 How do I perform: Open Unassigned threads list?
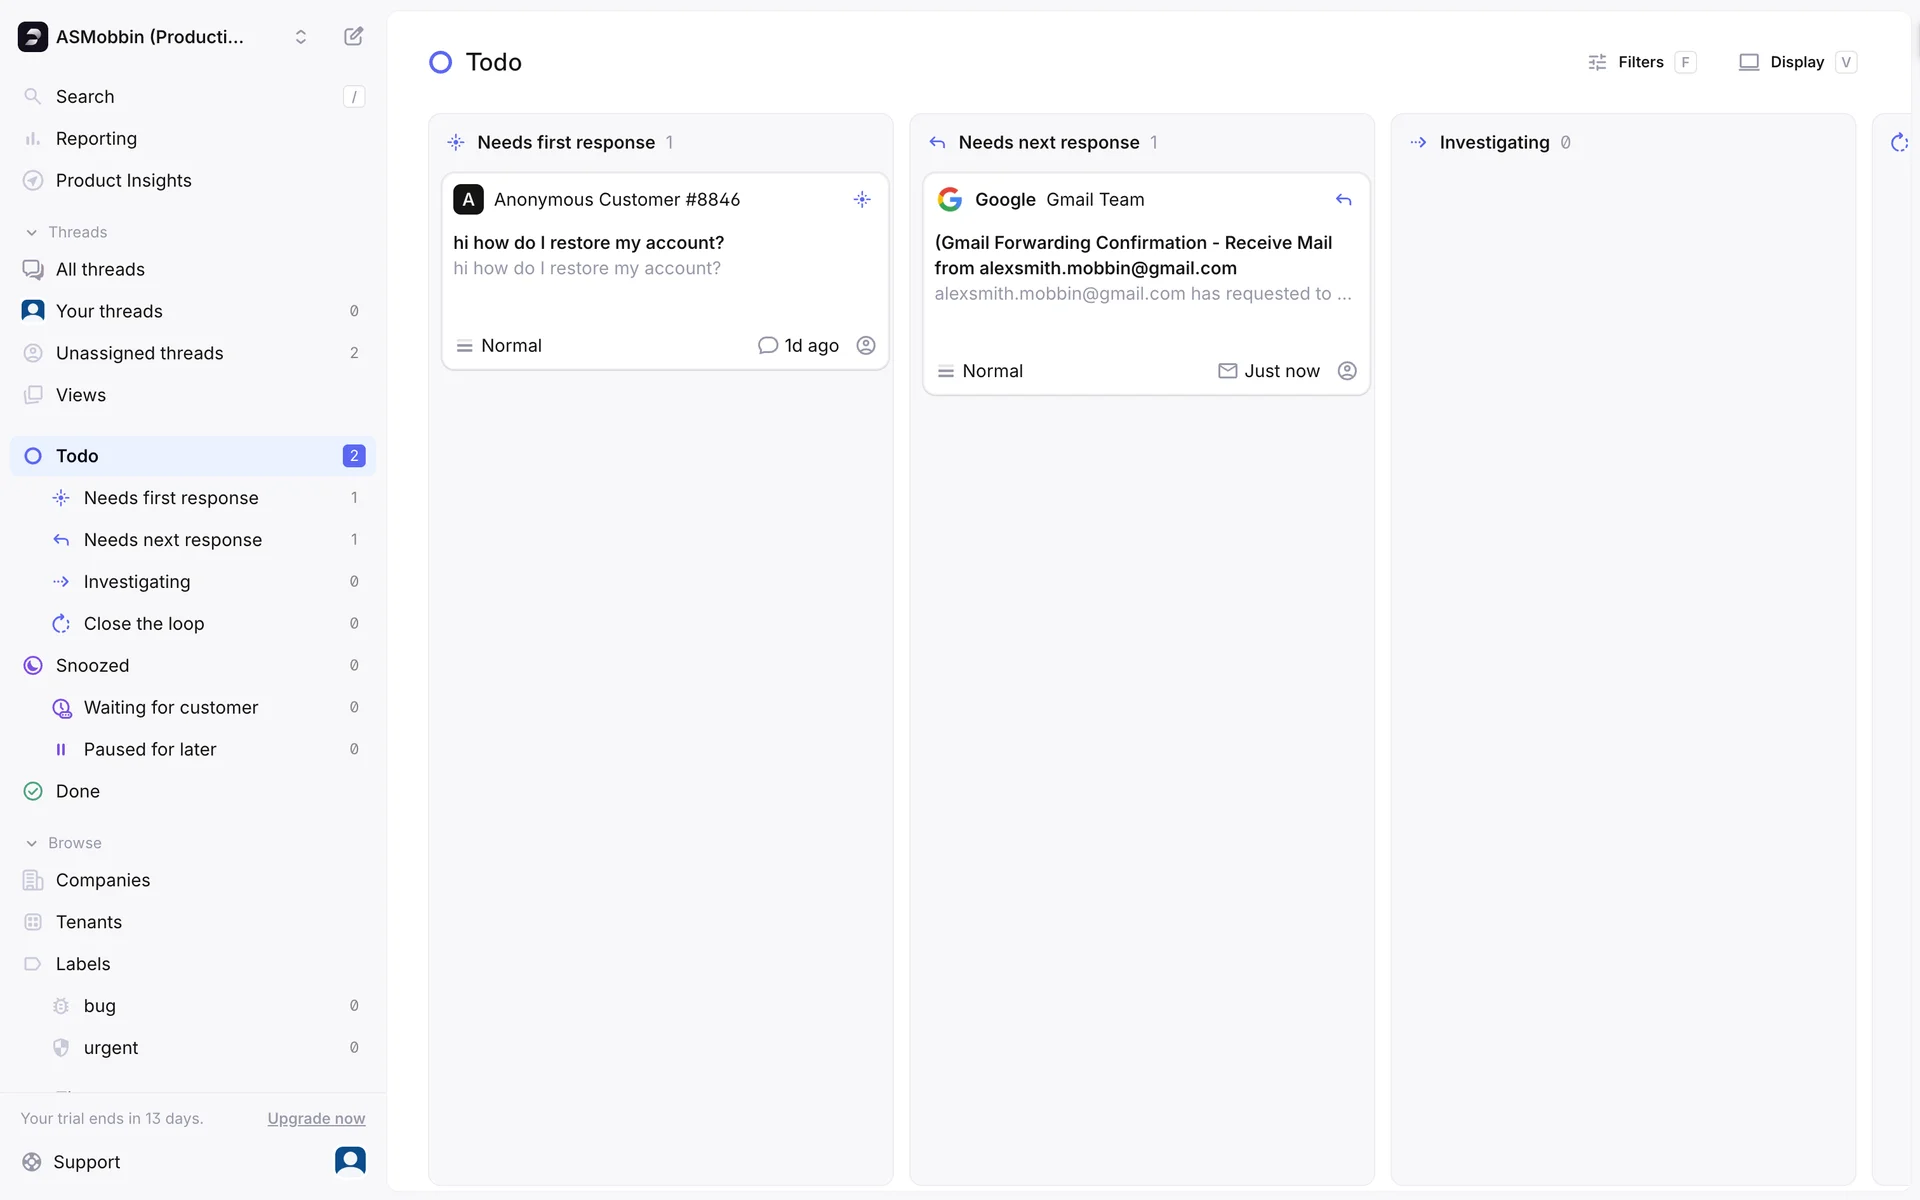pyautogui.click(x=139, y=354)
